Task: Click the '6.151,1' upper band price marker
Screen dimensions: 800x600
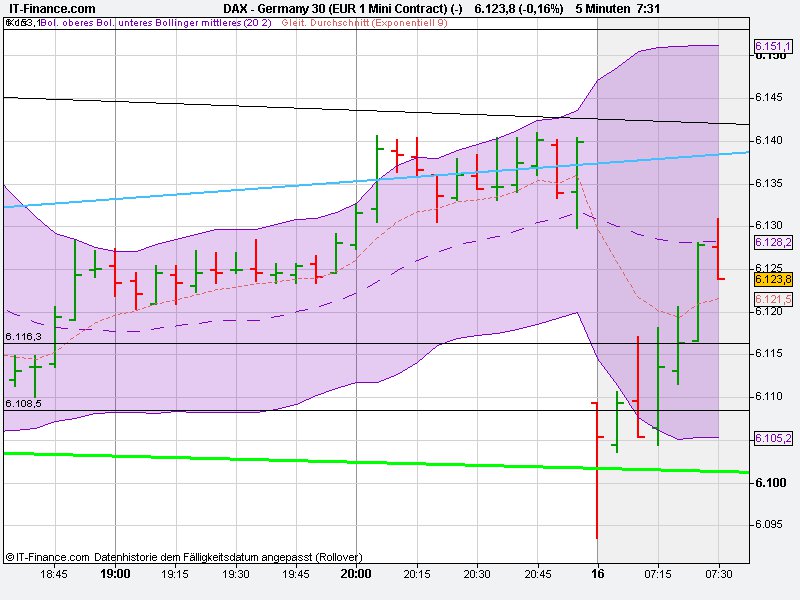Action: tap(772, 45)
